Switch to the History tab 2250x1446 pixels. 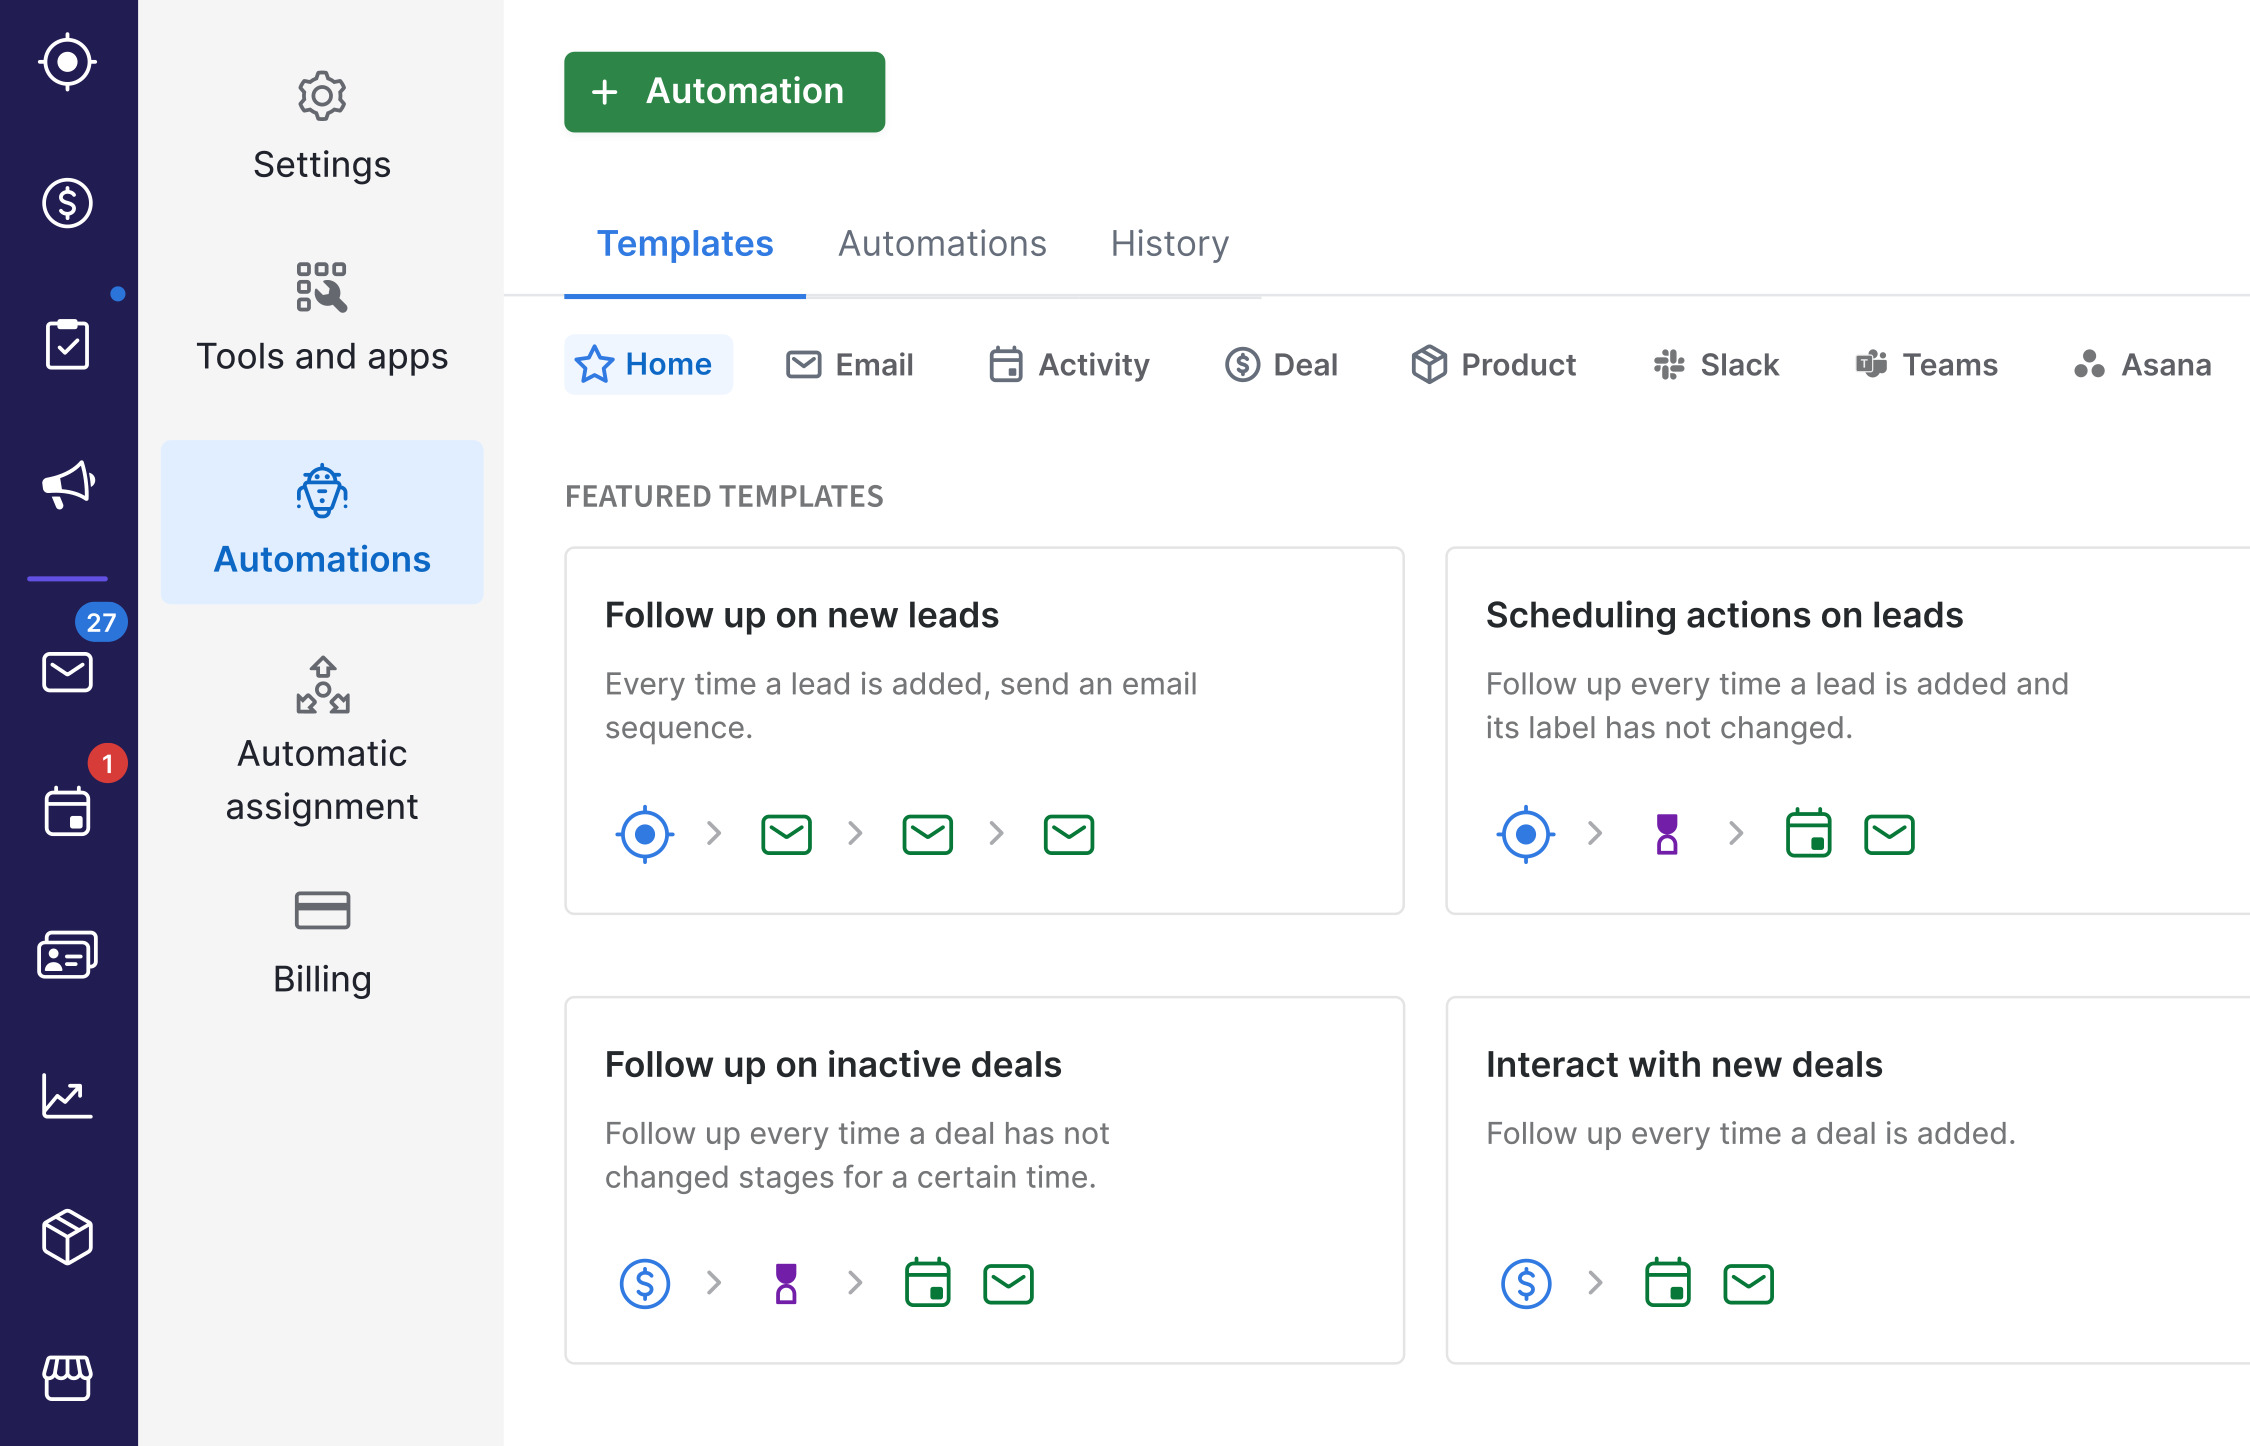coord(1171,243)
